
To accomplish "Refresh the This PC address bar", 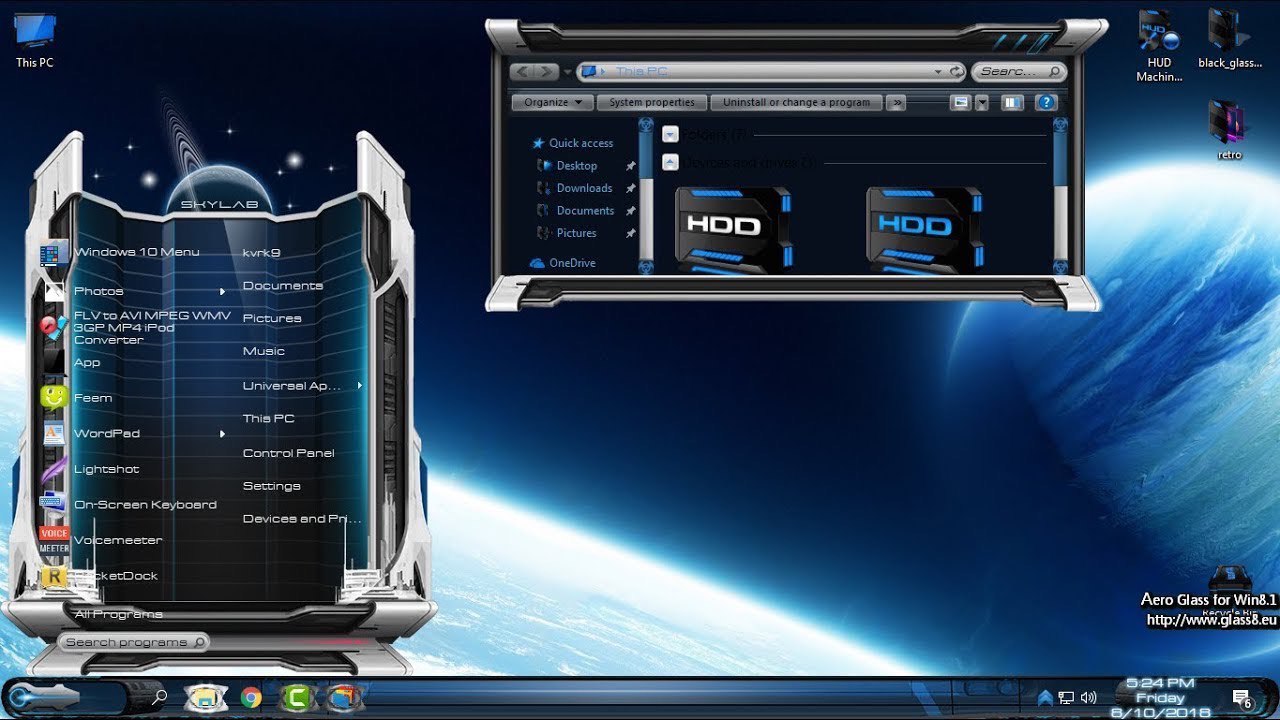I will (x=956, y=71).
